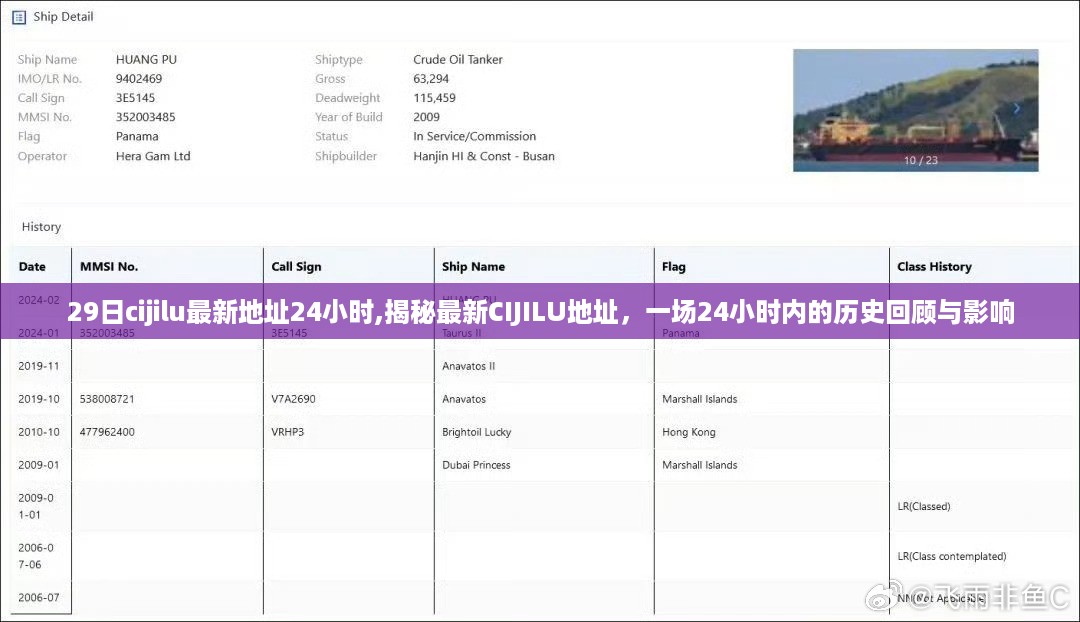Click the Weibo watermark logo
1080x622 pixels.
(882, 597)
